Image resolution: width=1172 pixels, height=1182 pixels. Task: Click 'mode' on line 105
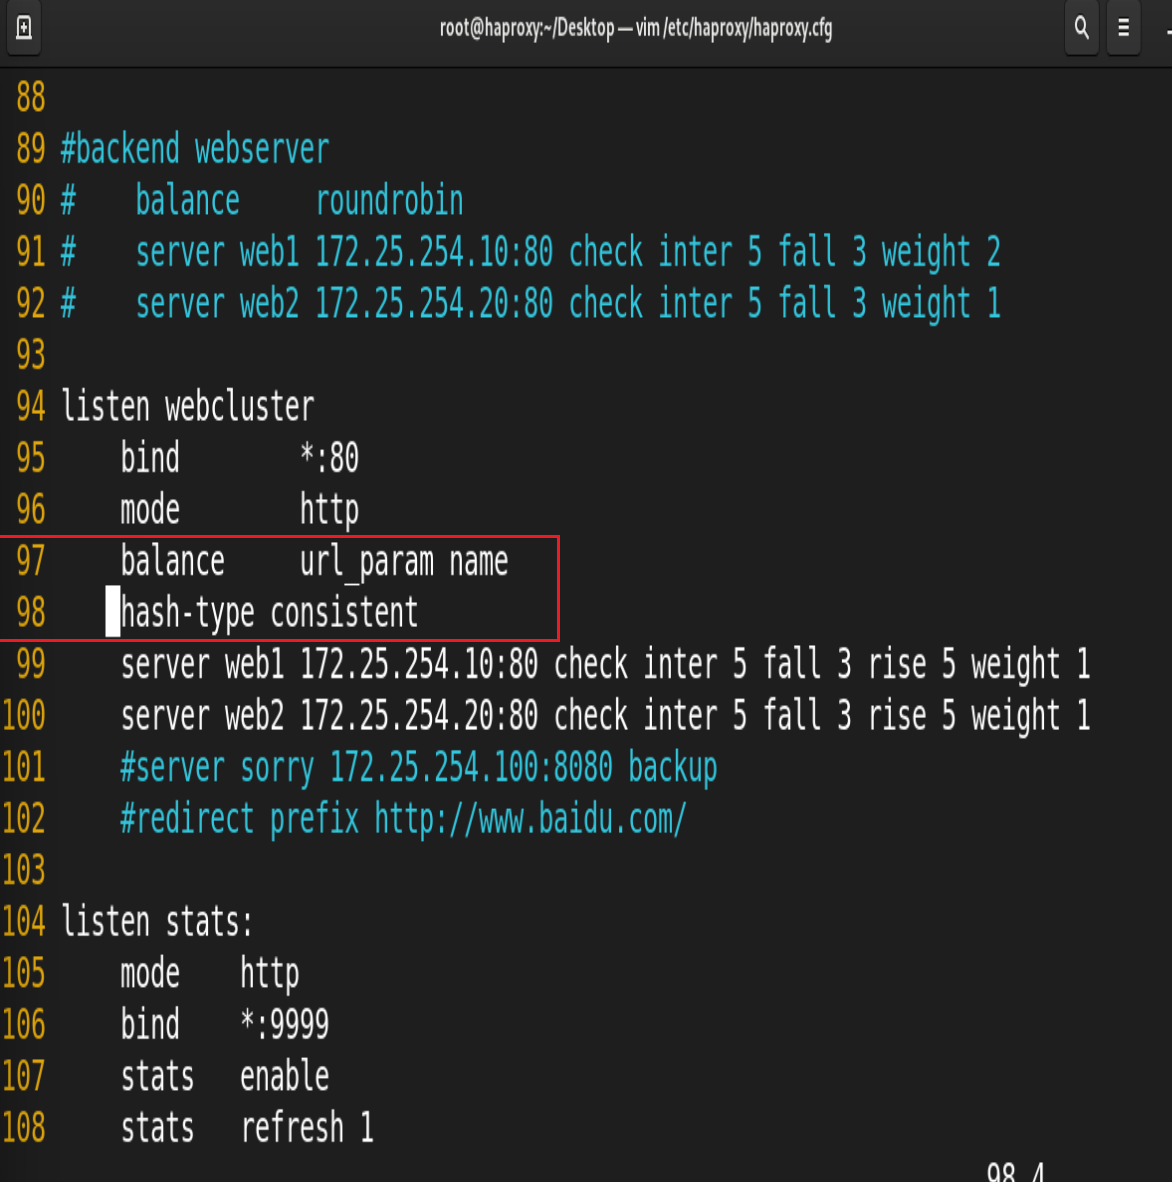150,973
